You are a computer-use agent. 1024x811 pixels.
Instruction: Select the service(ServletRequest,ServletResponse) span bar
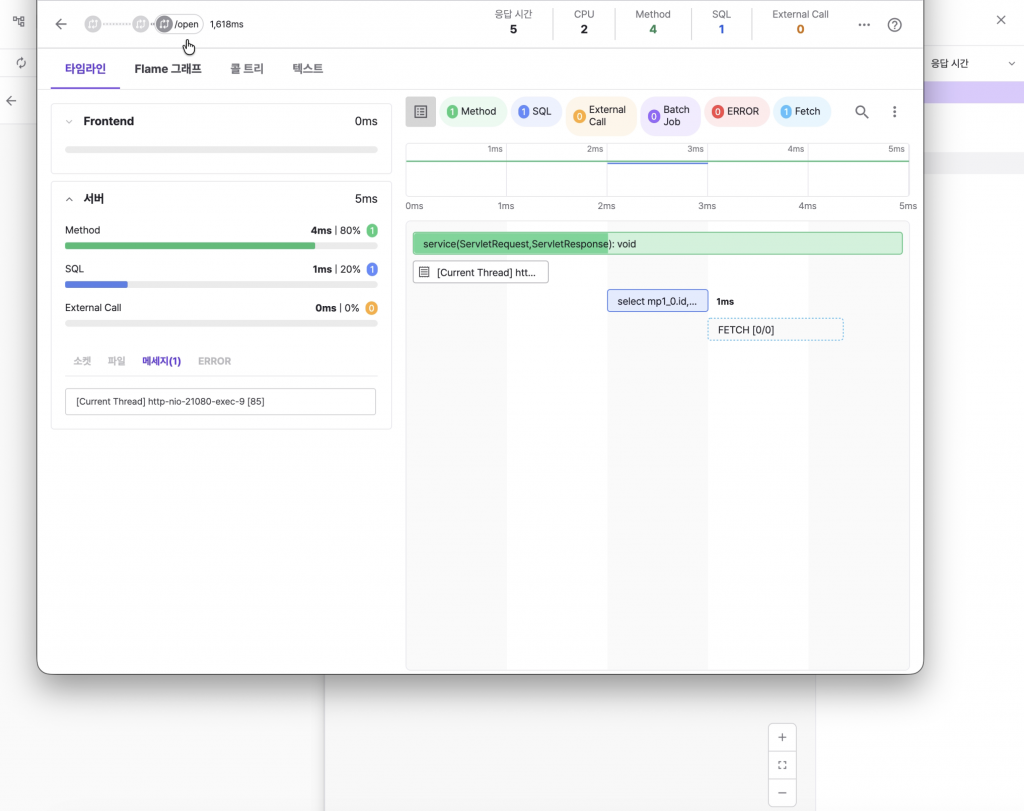pyautogui.click(x=657, y=244)
